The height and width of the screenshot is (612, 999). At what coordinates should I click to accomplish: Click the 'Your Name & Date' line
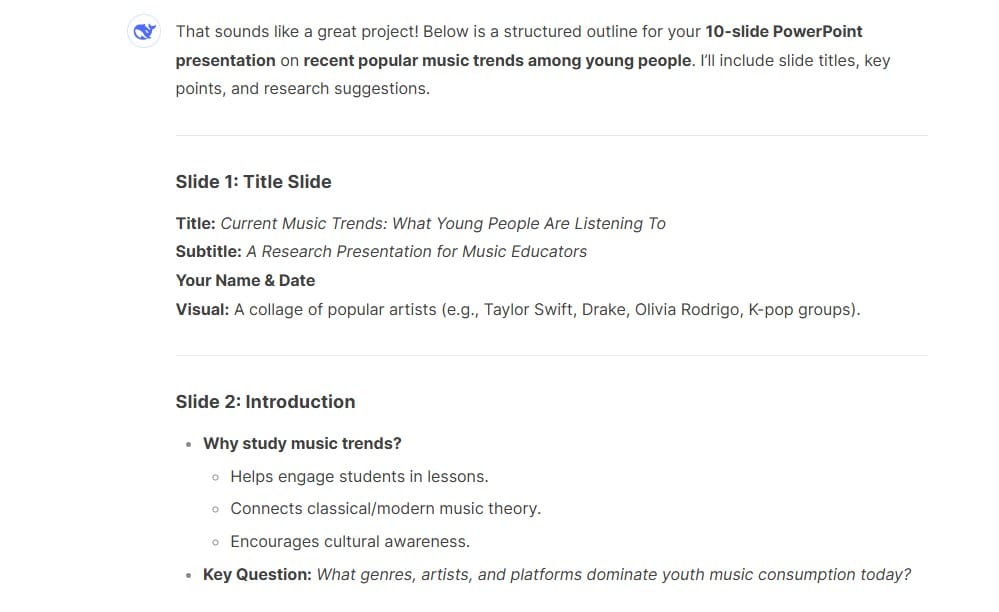tap(245, 280)
